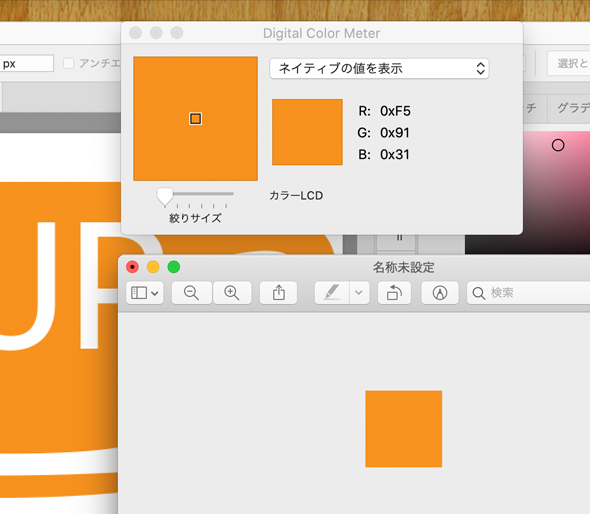Rotate the image using Preview's rotate icon

click(394, 293)
